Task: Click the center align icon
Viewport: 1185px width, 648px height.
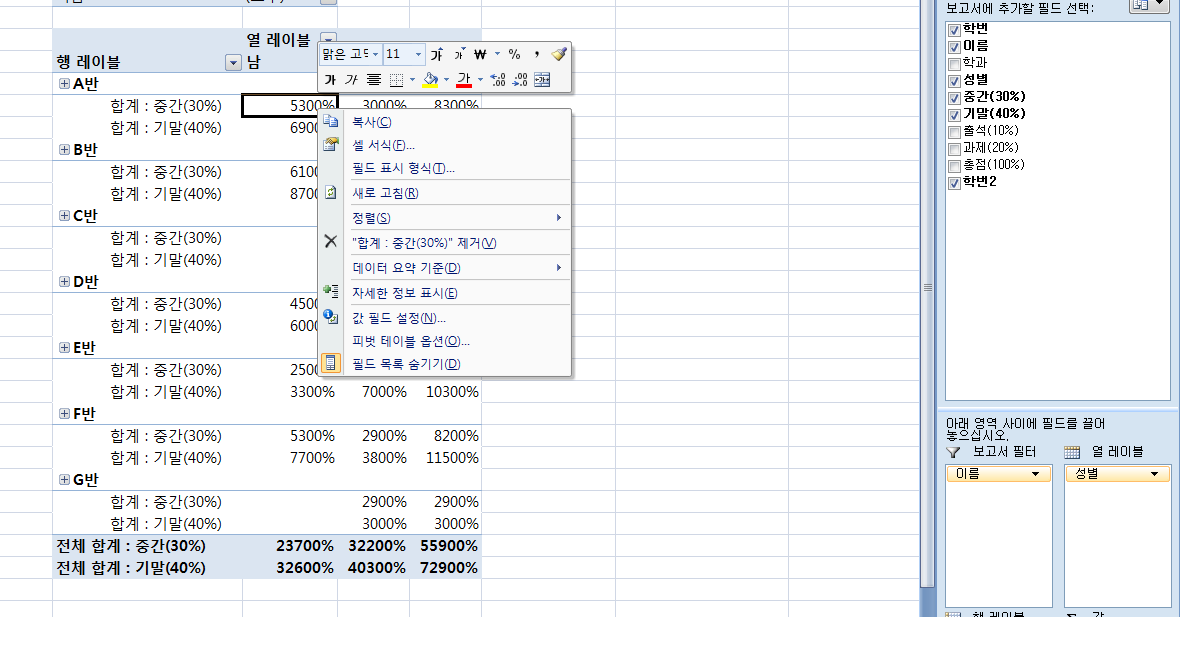Action: pyautogui.click(x=374, y=80)
